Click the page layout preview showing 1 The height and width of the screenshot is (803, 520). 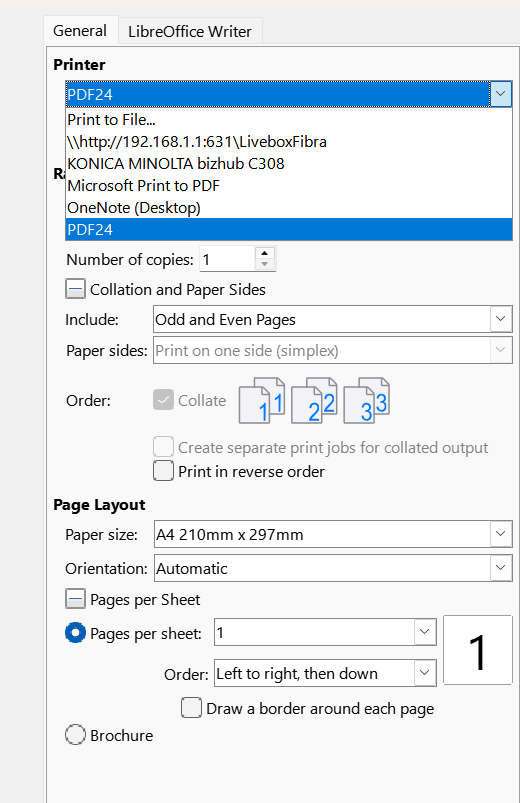click(x=477, y=650)
